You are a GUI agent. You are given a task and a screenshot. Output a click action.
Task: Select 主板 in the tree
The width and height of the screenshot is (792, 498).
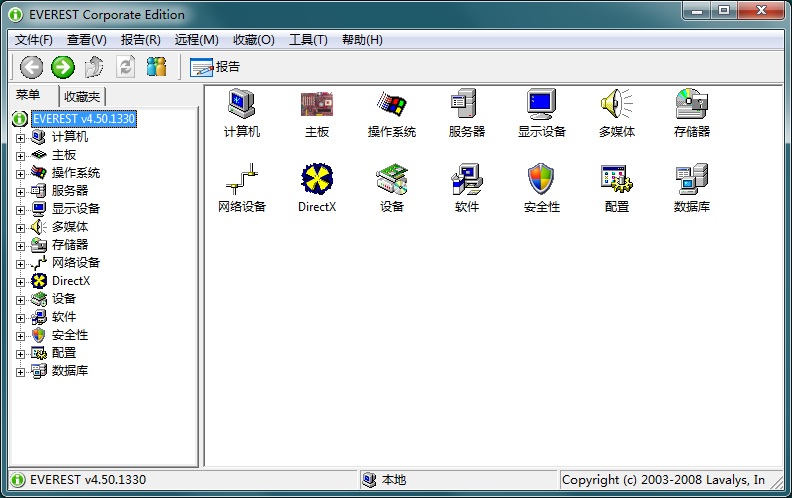tap(64, 155)
